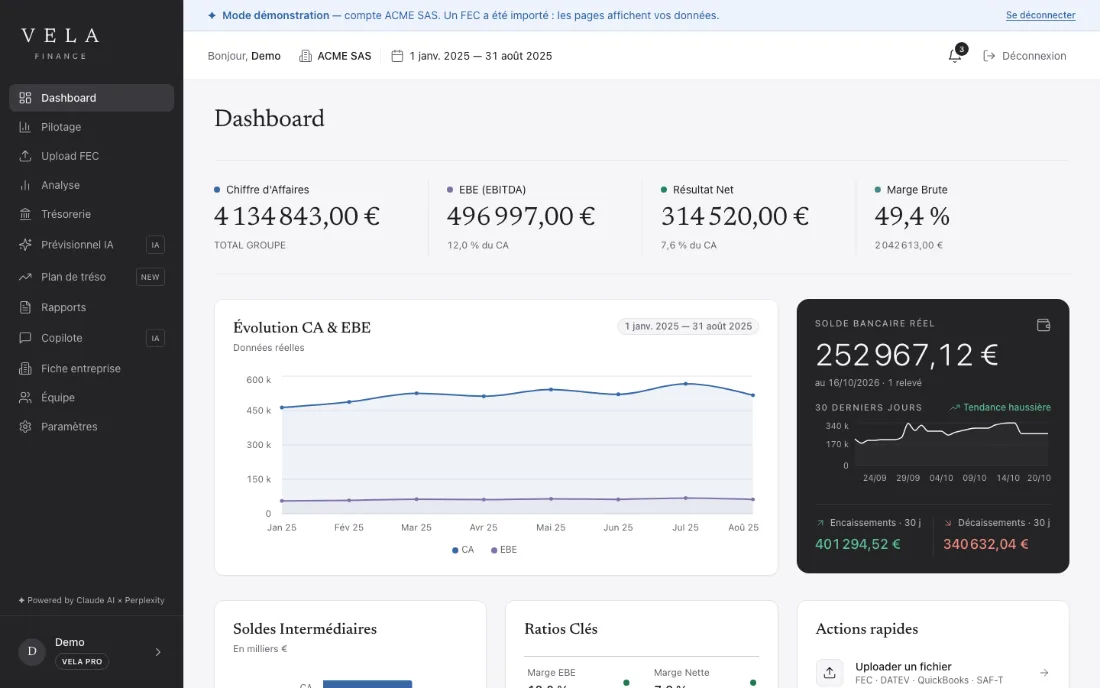The height and width of the screenshot is (688, 1100).
Task: Click the Chiffre d'Affaires value 4 134 843,00 €
Action: (297, 216)
